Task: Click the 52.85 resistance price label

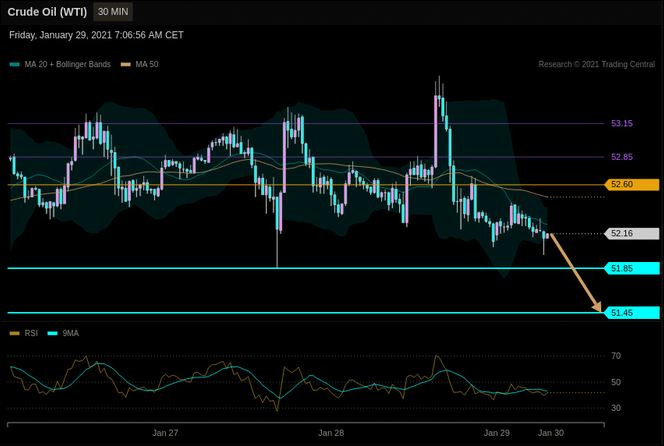Action: pos(622,157)
